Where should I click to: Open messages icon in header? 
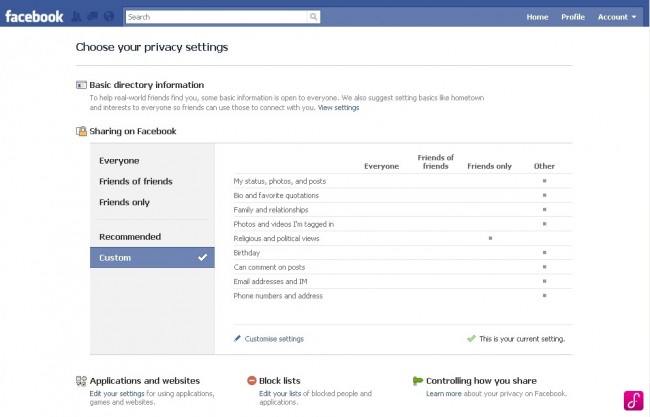click(92, 17)
